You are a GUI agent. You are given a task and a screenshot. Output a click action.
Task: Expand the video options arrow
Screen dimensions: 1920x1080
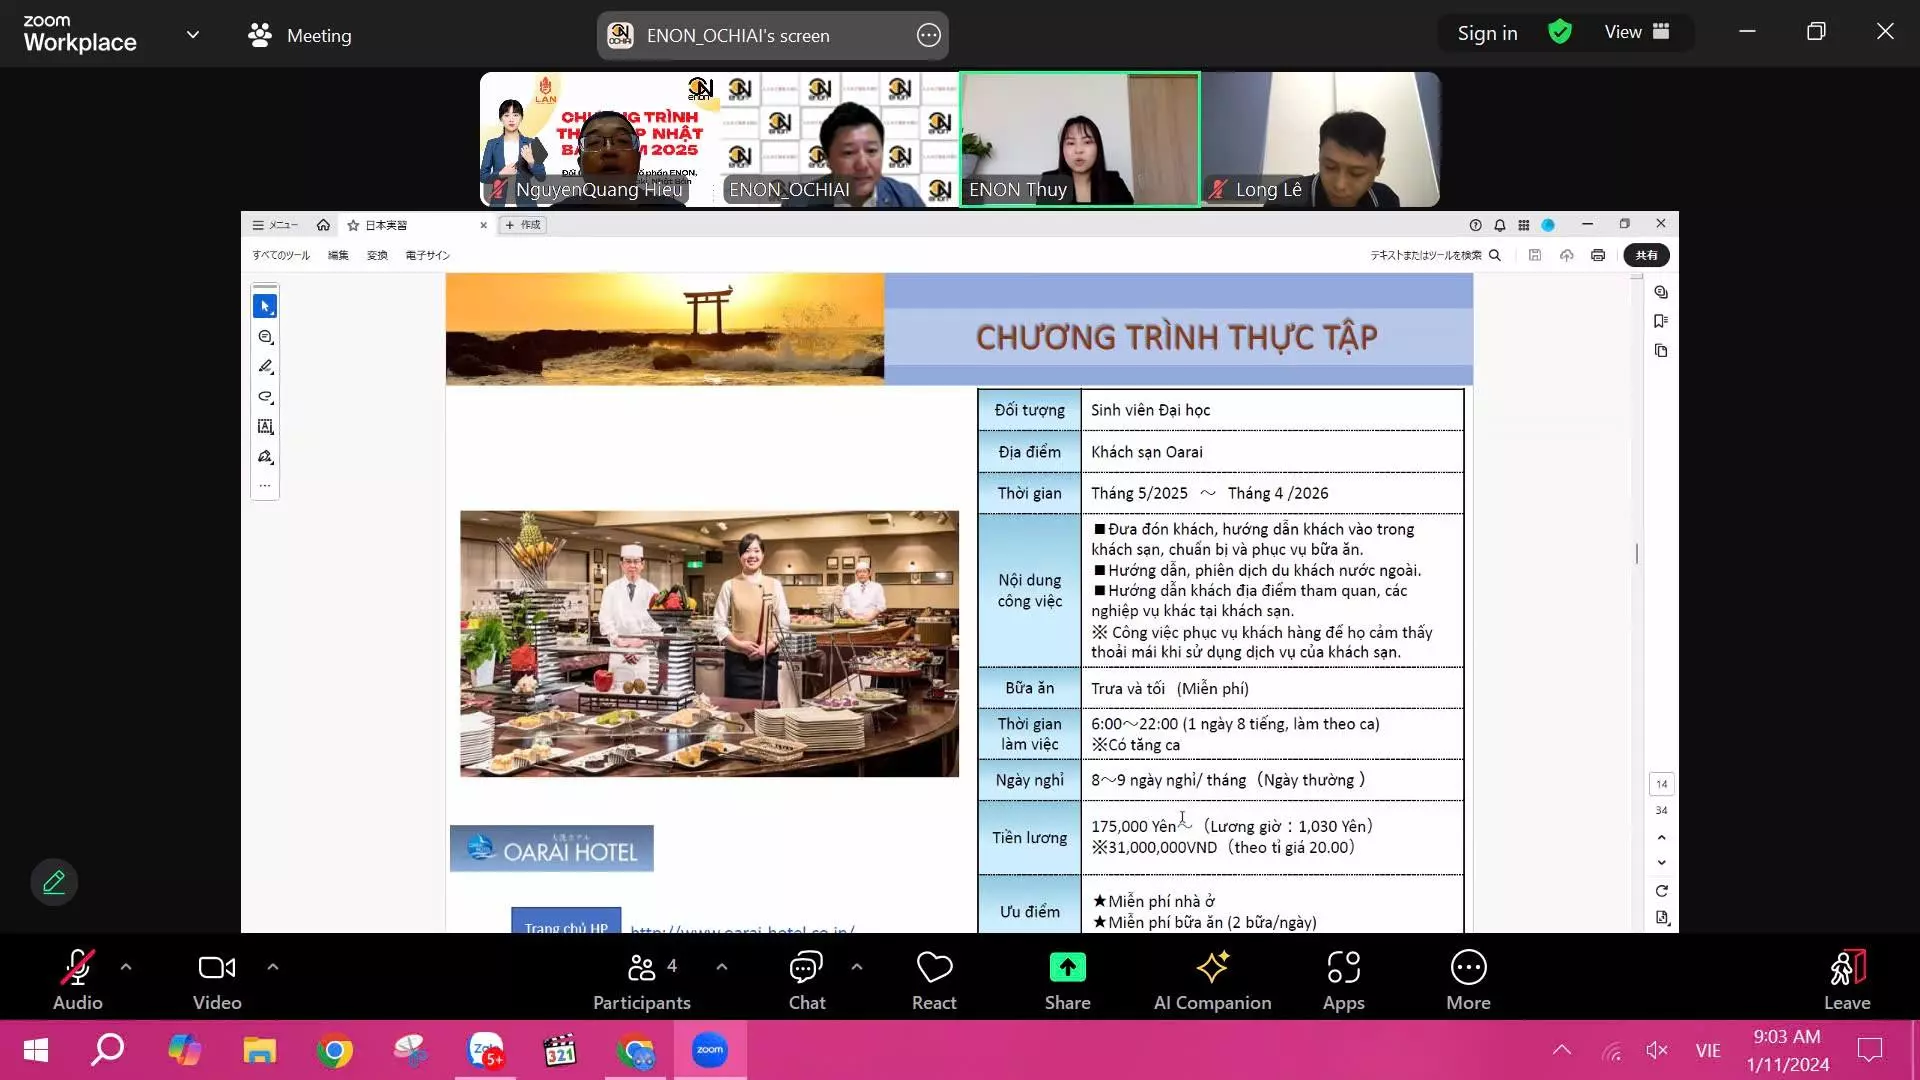coord(273,967)
